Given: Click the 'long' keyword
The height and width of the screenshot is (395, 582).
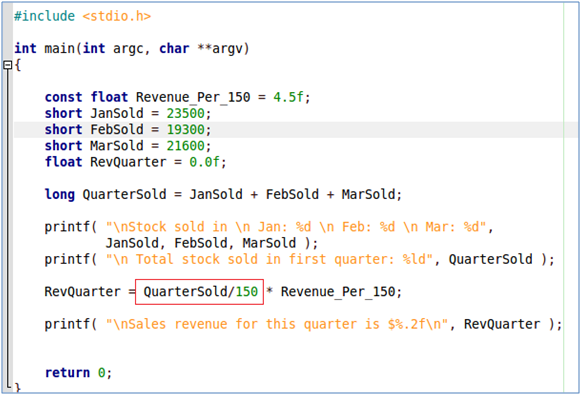Looking at the screenshot, I should (x=60, y=195).
